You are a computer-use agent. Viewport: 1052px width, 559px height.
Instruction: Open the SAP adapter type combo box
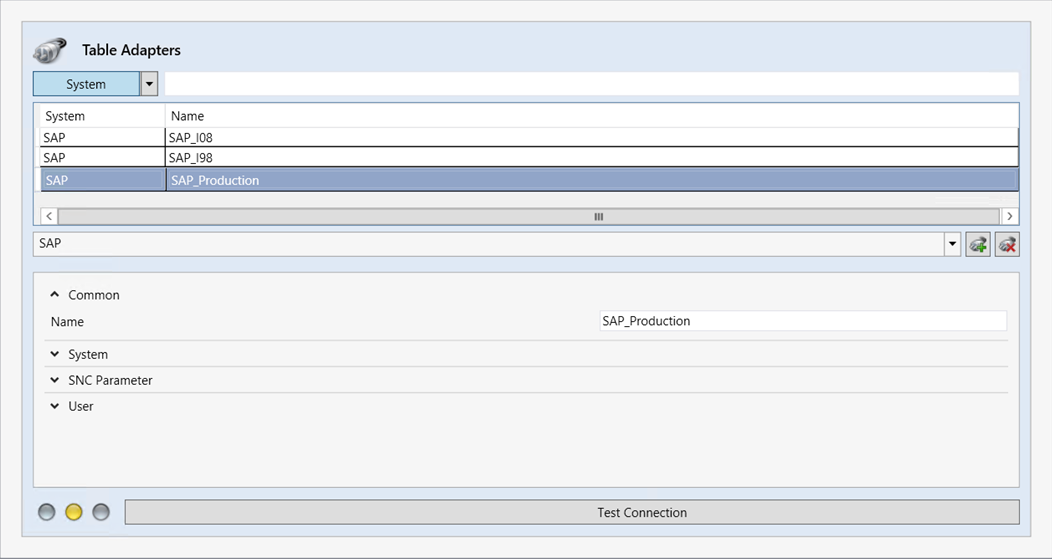951,244
